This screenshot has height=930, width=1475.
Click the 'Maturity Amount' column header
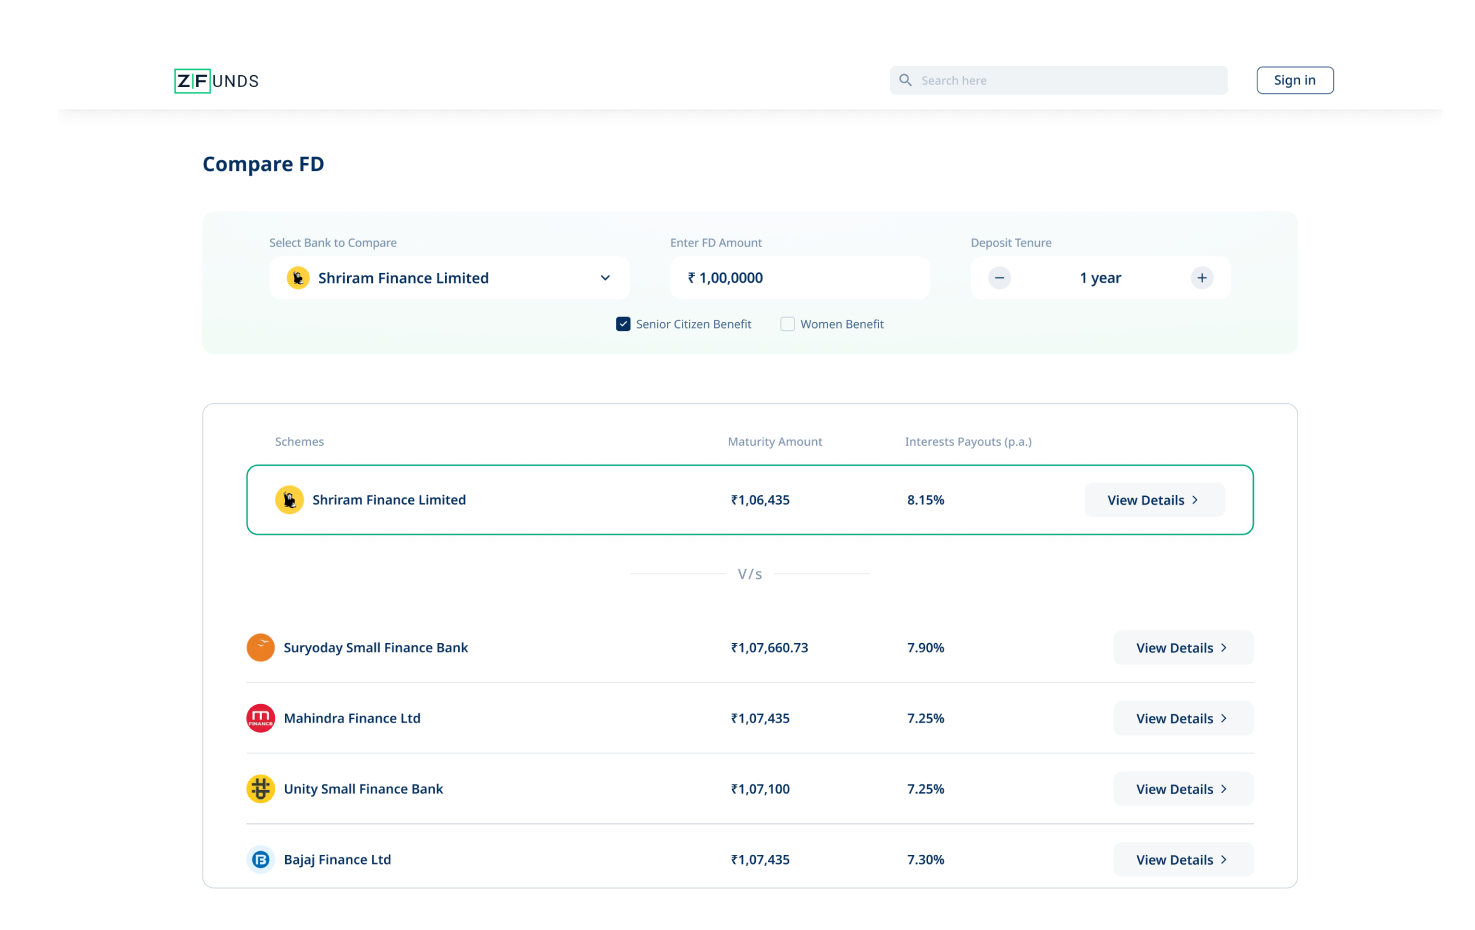pyautogui.click(x=775, y=441)
